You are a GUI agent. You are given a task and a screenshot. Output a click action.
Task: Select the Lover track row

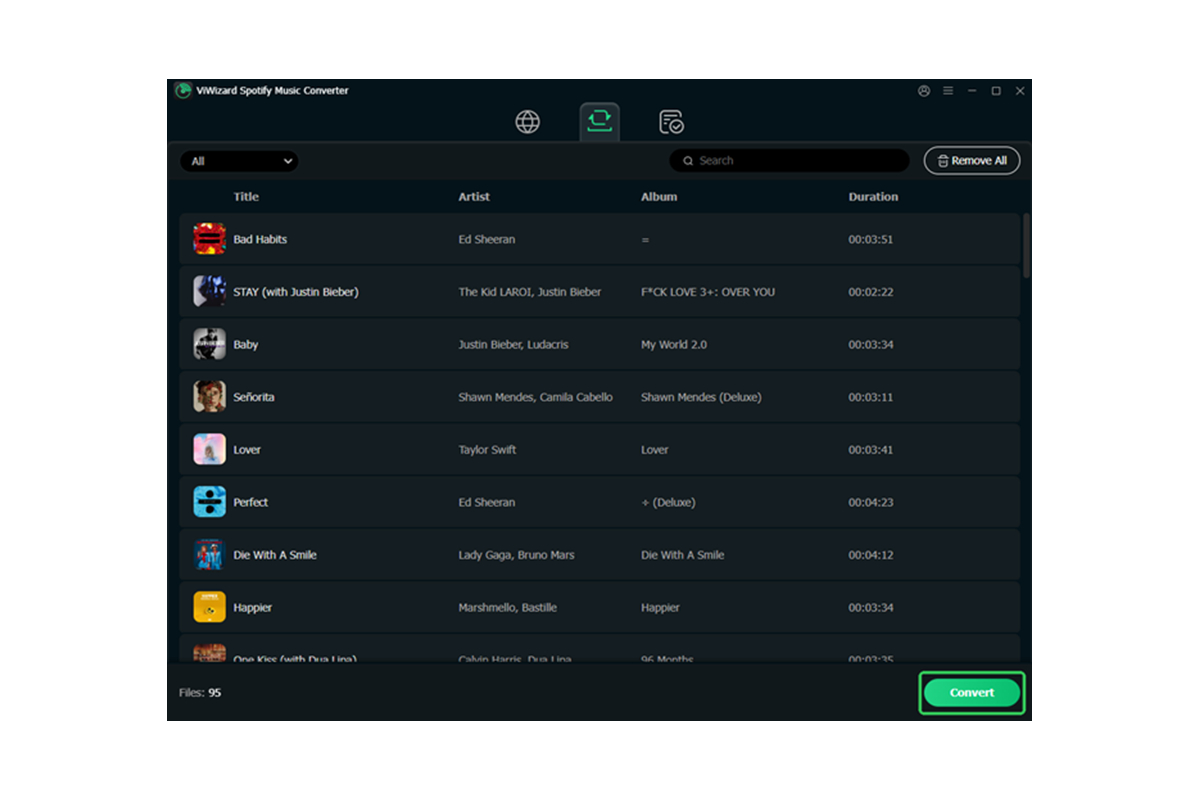click(599, 450)
